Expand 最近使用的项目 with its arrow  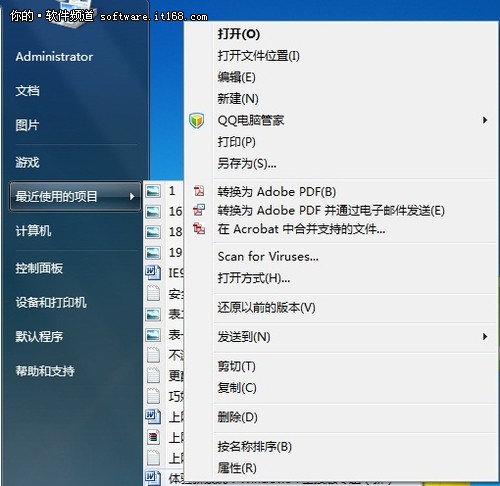click(x=132, y=197)
